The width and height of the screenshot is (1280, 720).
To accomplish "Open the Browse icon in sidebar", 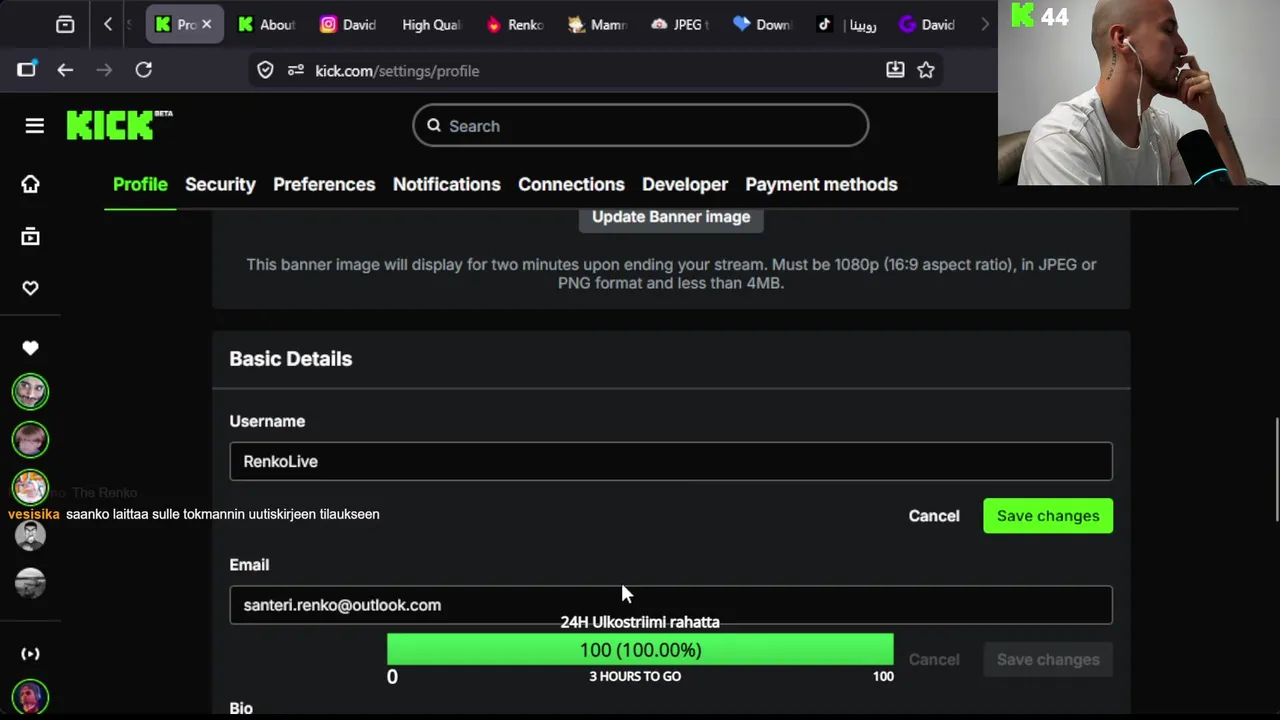I will (x=30, y=236).
